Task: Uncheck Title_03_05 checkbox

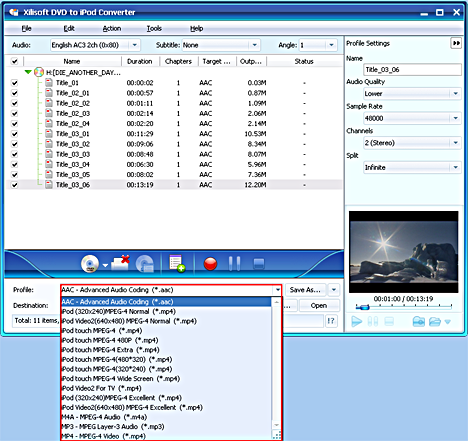Action: tap(14, 175)
